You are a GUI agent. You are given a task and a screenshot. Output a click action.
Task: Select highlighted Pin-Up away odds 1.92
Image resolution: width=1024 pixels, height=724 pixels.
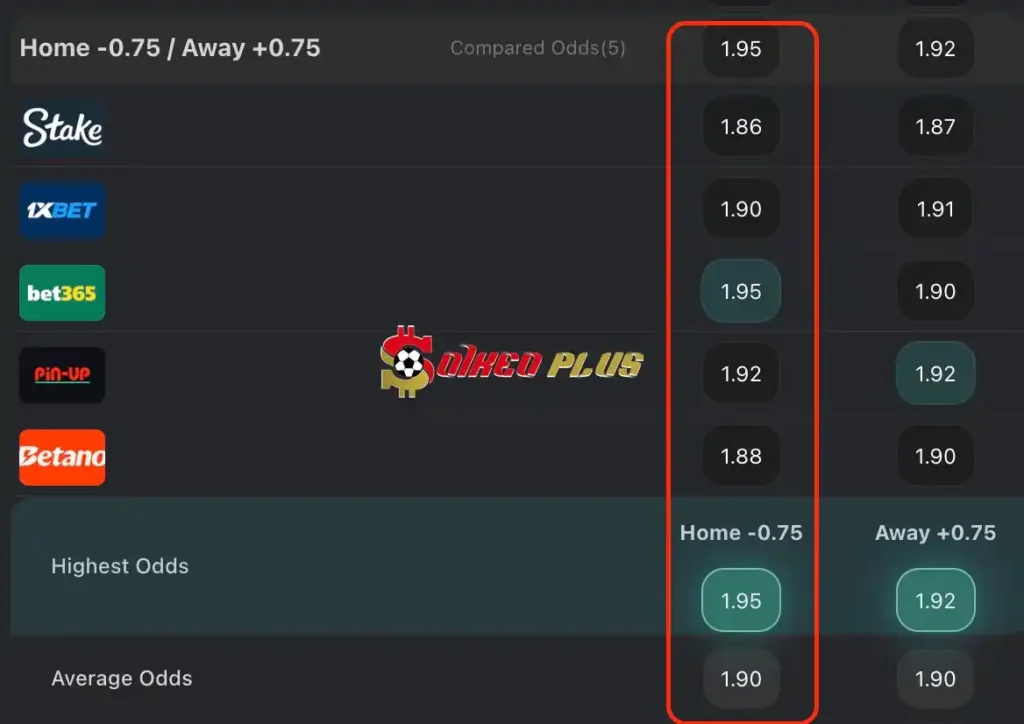tap(935, 373)
